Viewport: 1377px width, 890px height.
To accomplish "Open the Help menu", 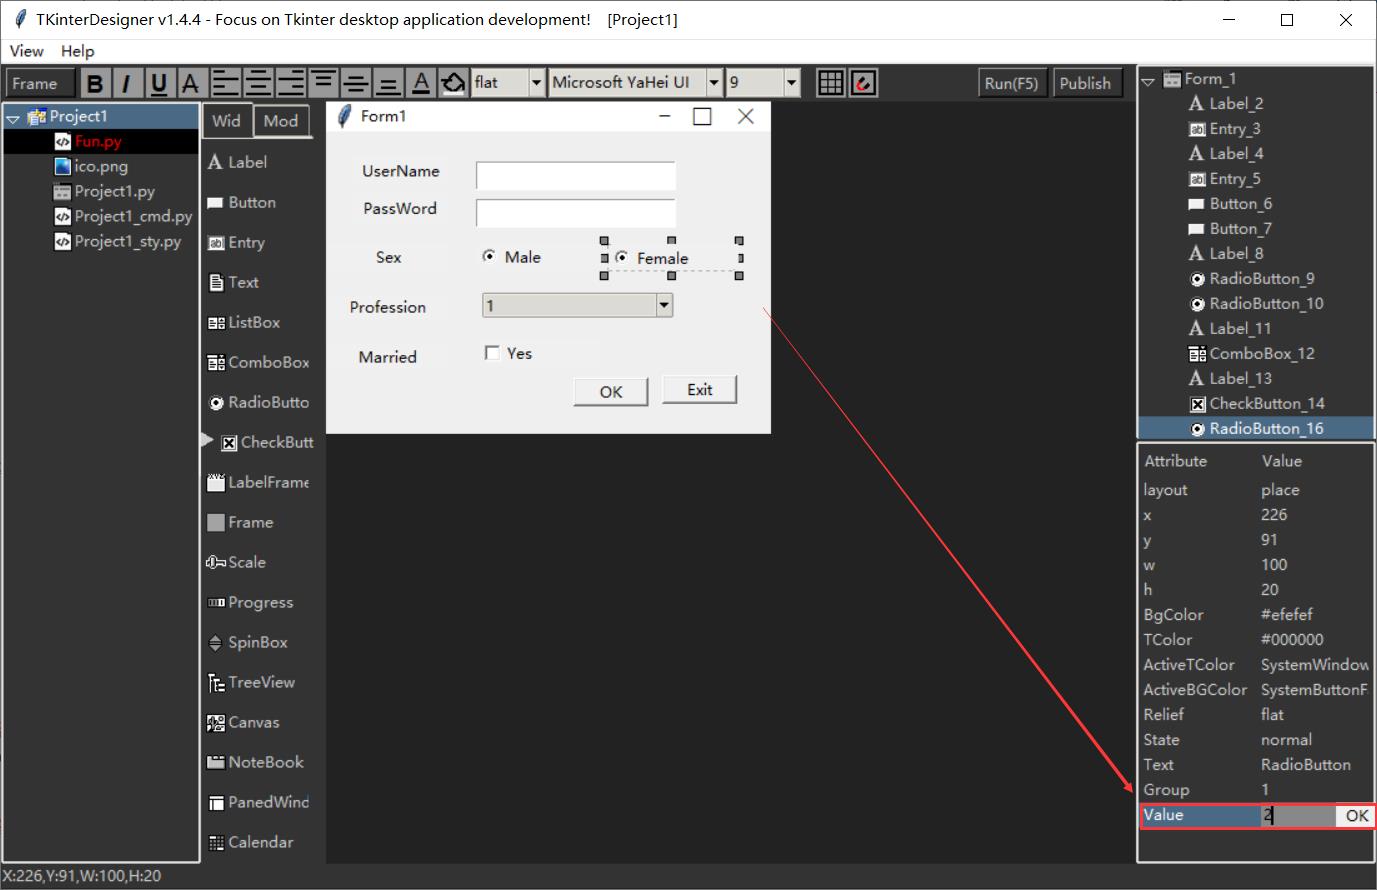I will (77, 51).
